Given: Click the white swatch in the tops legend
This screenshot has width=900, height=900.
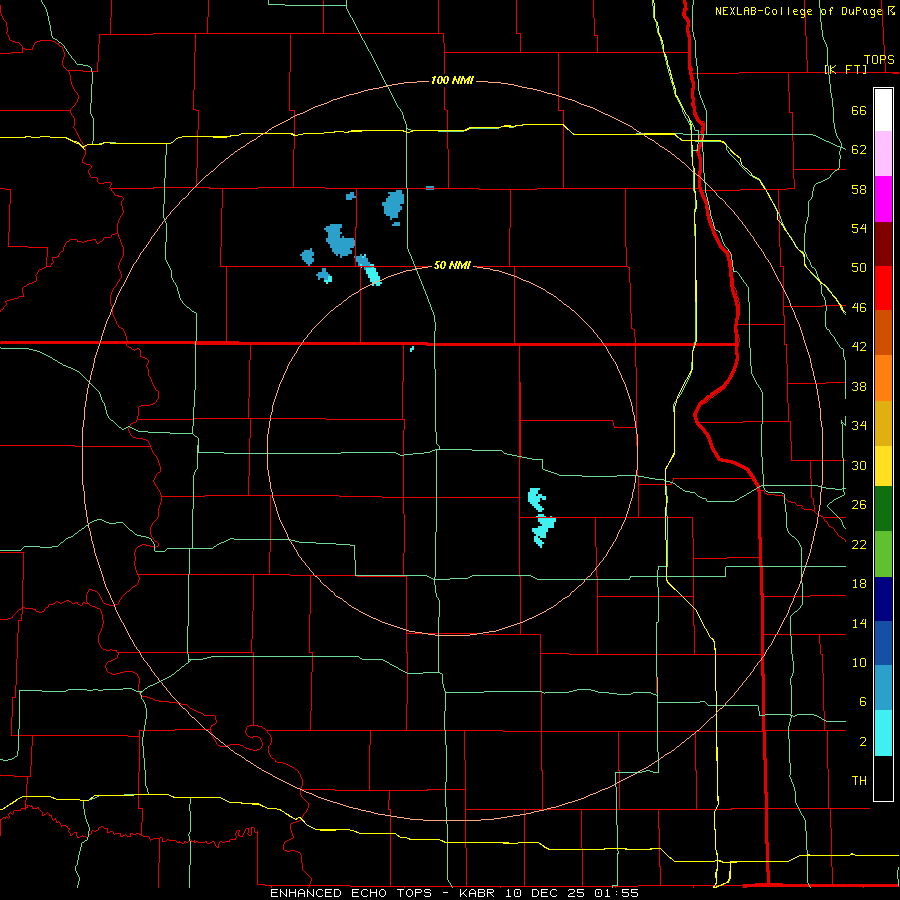Looking at the screenshot, I should tap(883, 110).
